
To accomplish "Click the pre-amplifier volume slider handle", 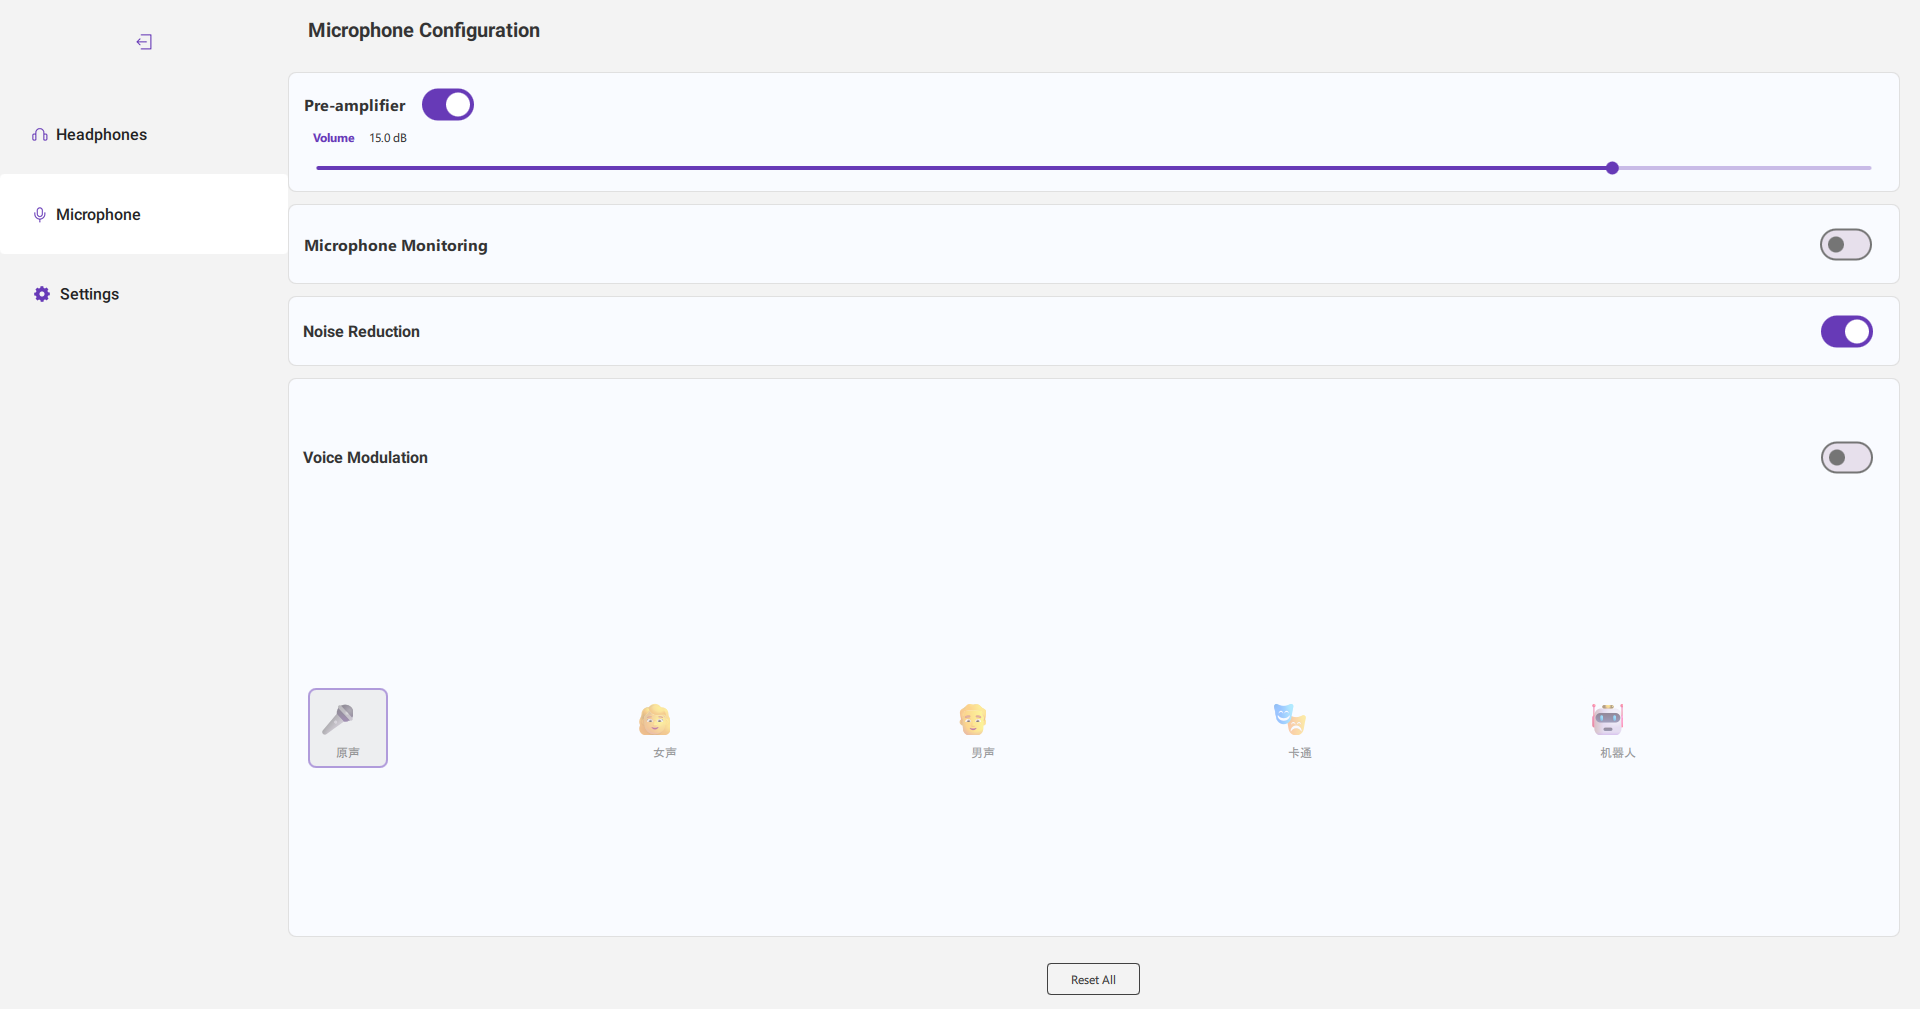I will coord(1612,168).
